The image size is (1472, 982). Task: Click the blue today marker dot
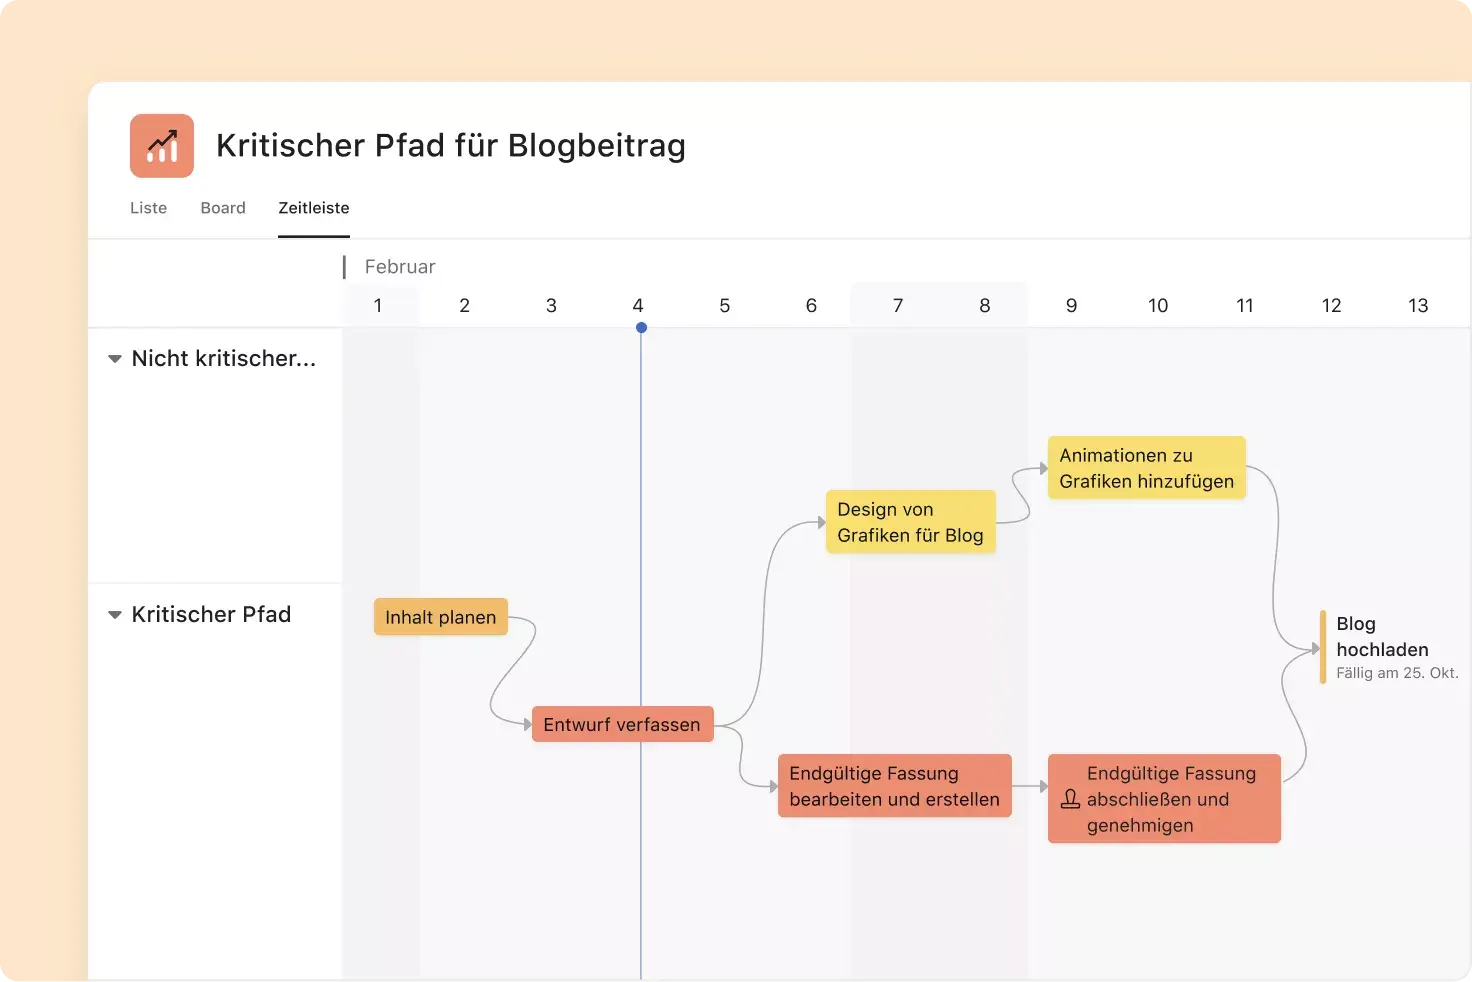tap(641, 328)
